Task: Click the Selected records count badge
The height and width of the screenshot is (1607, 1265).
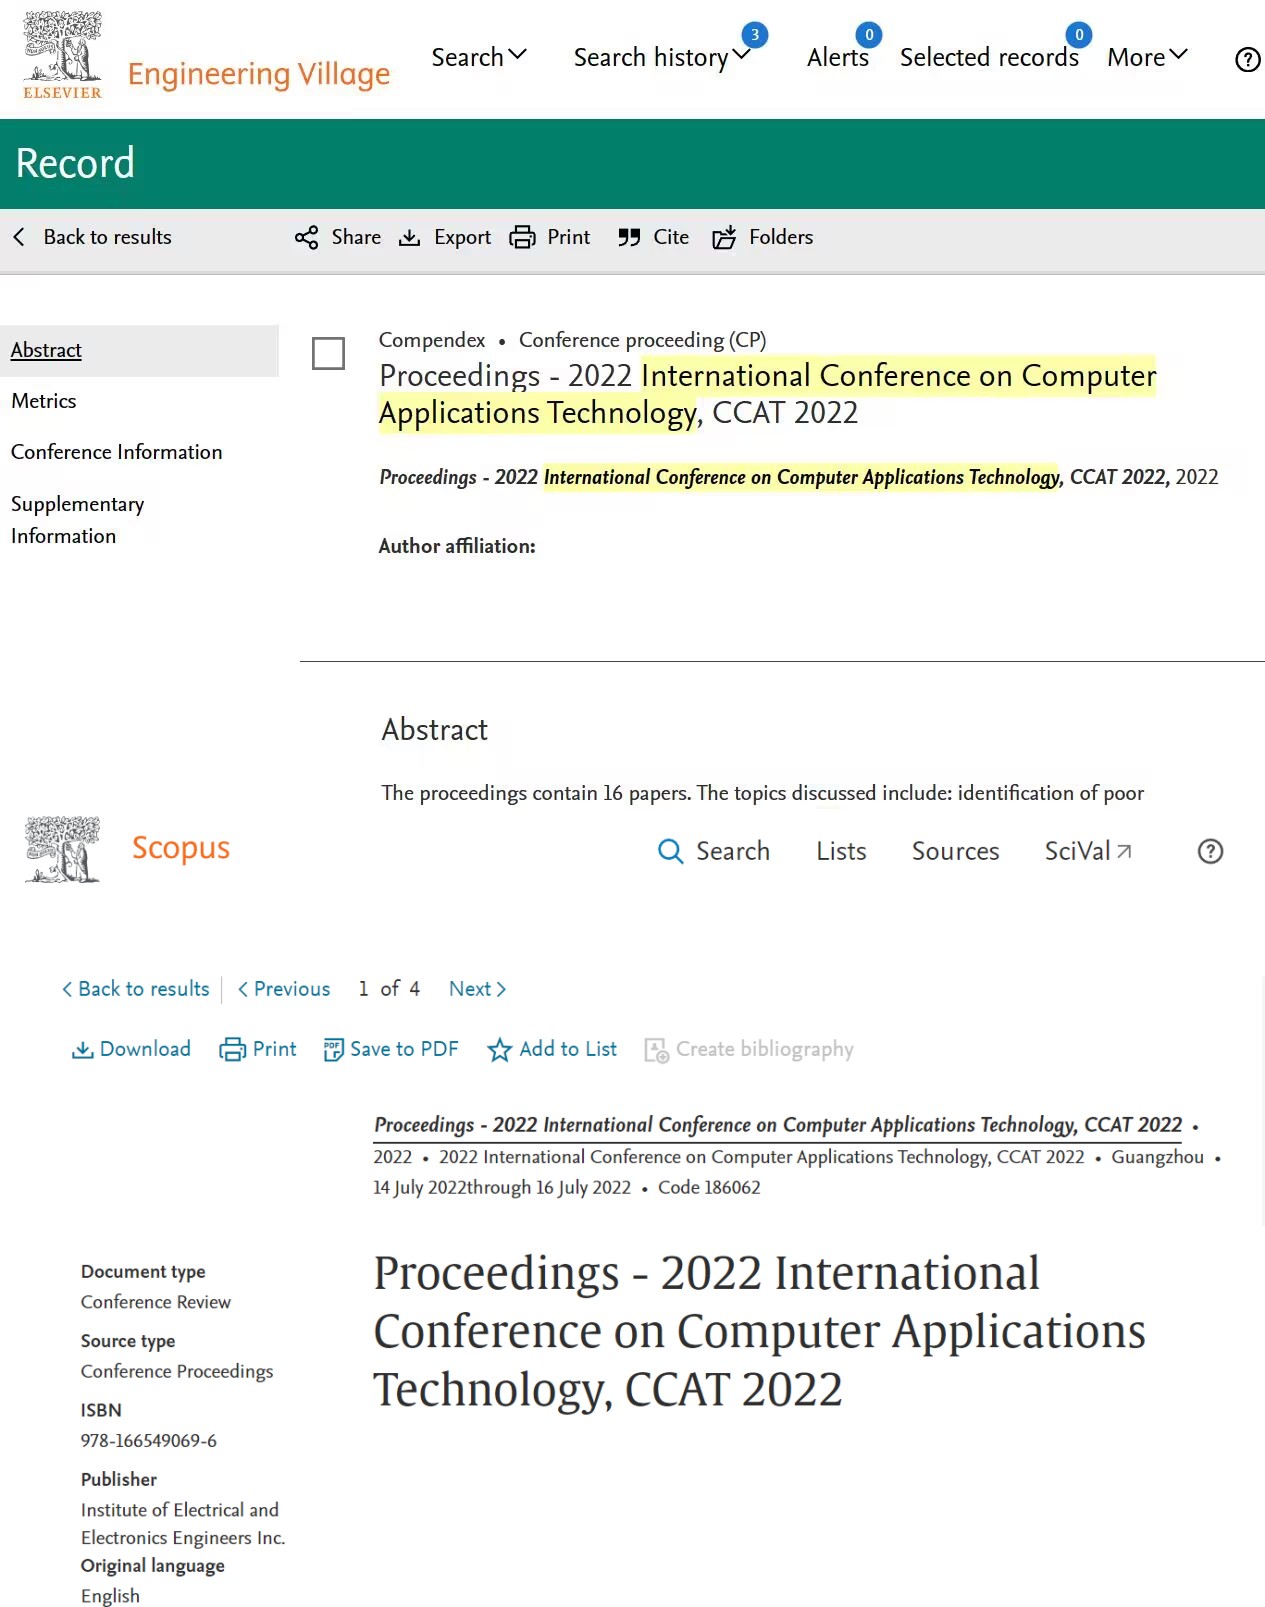Action: tap(1079, 35)
